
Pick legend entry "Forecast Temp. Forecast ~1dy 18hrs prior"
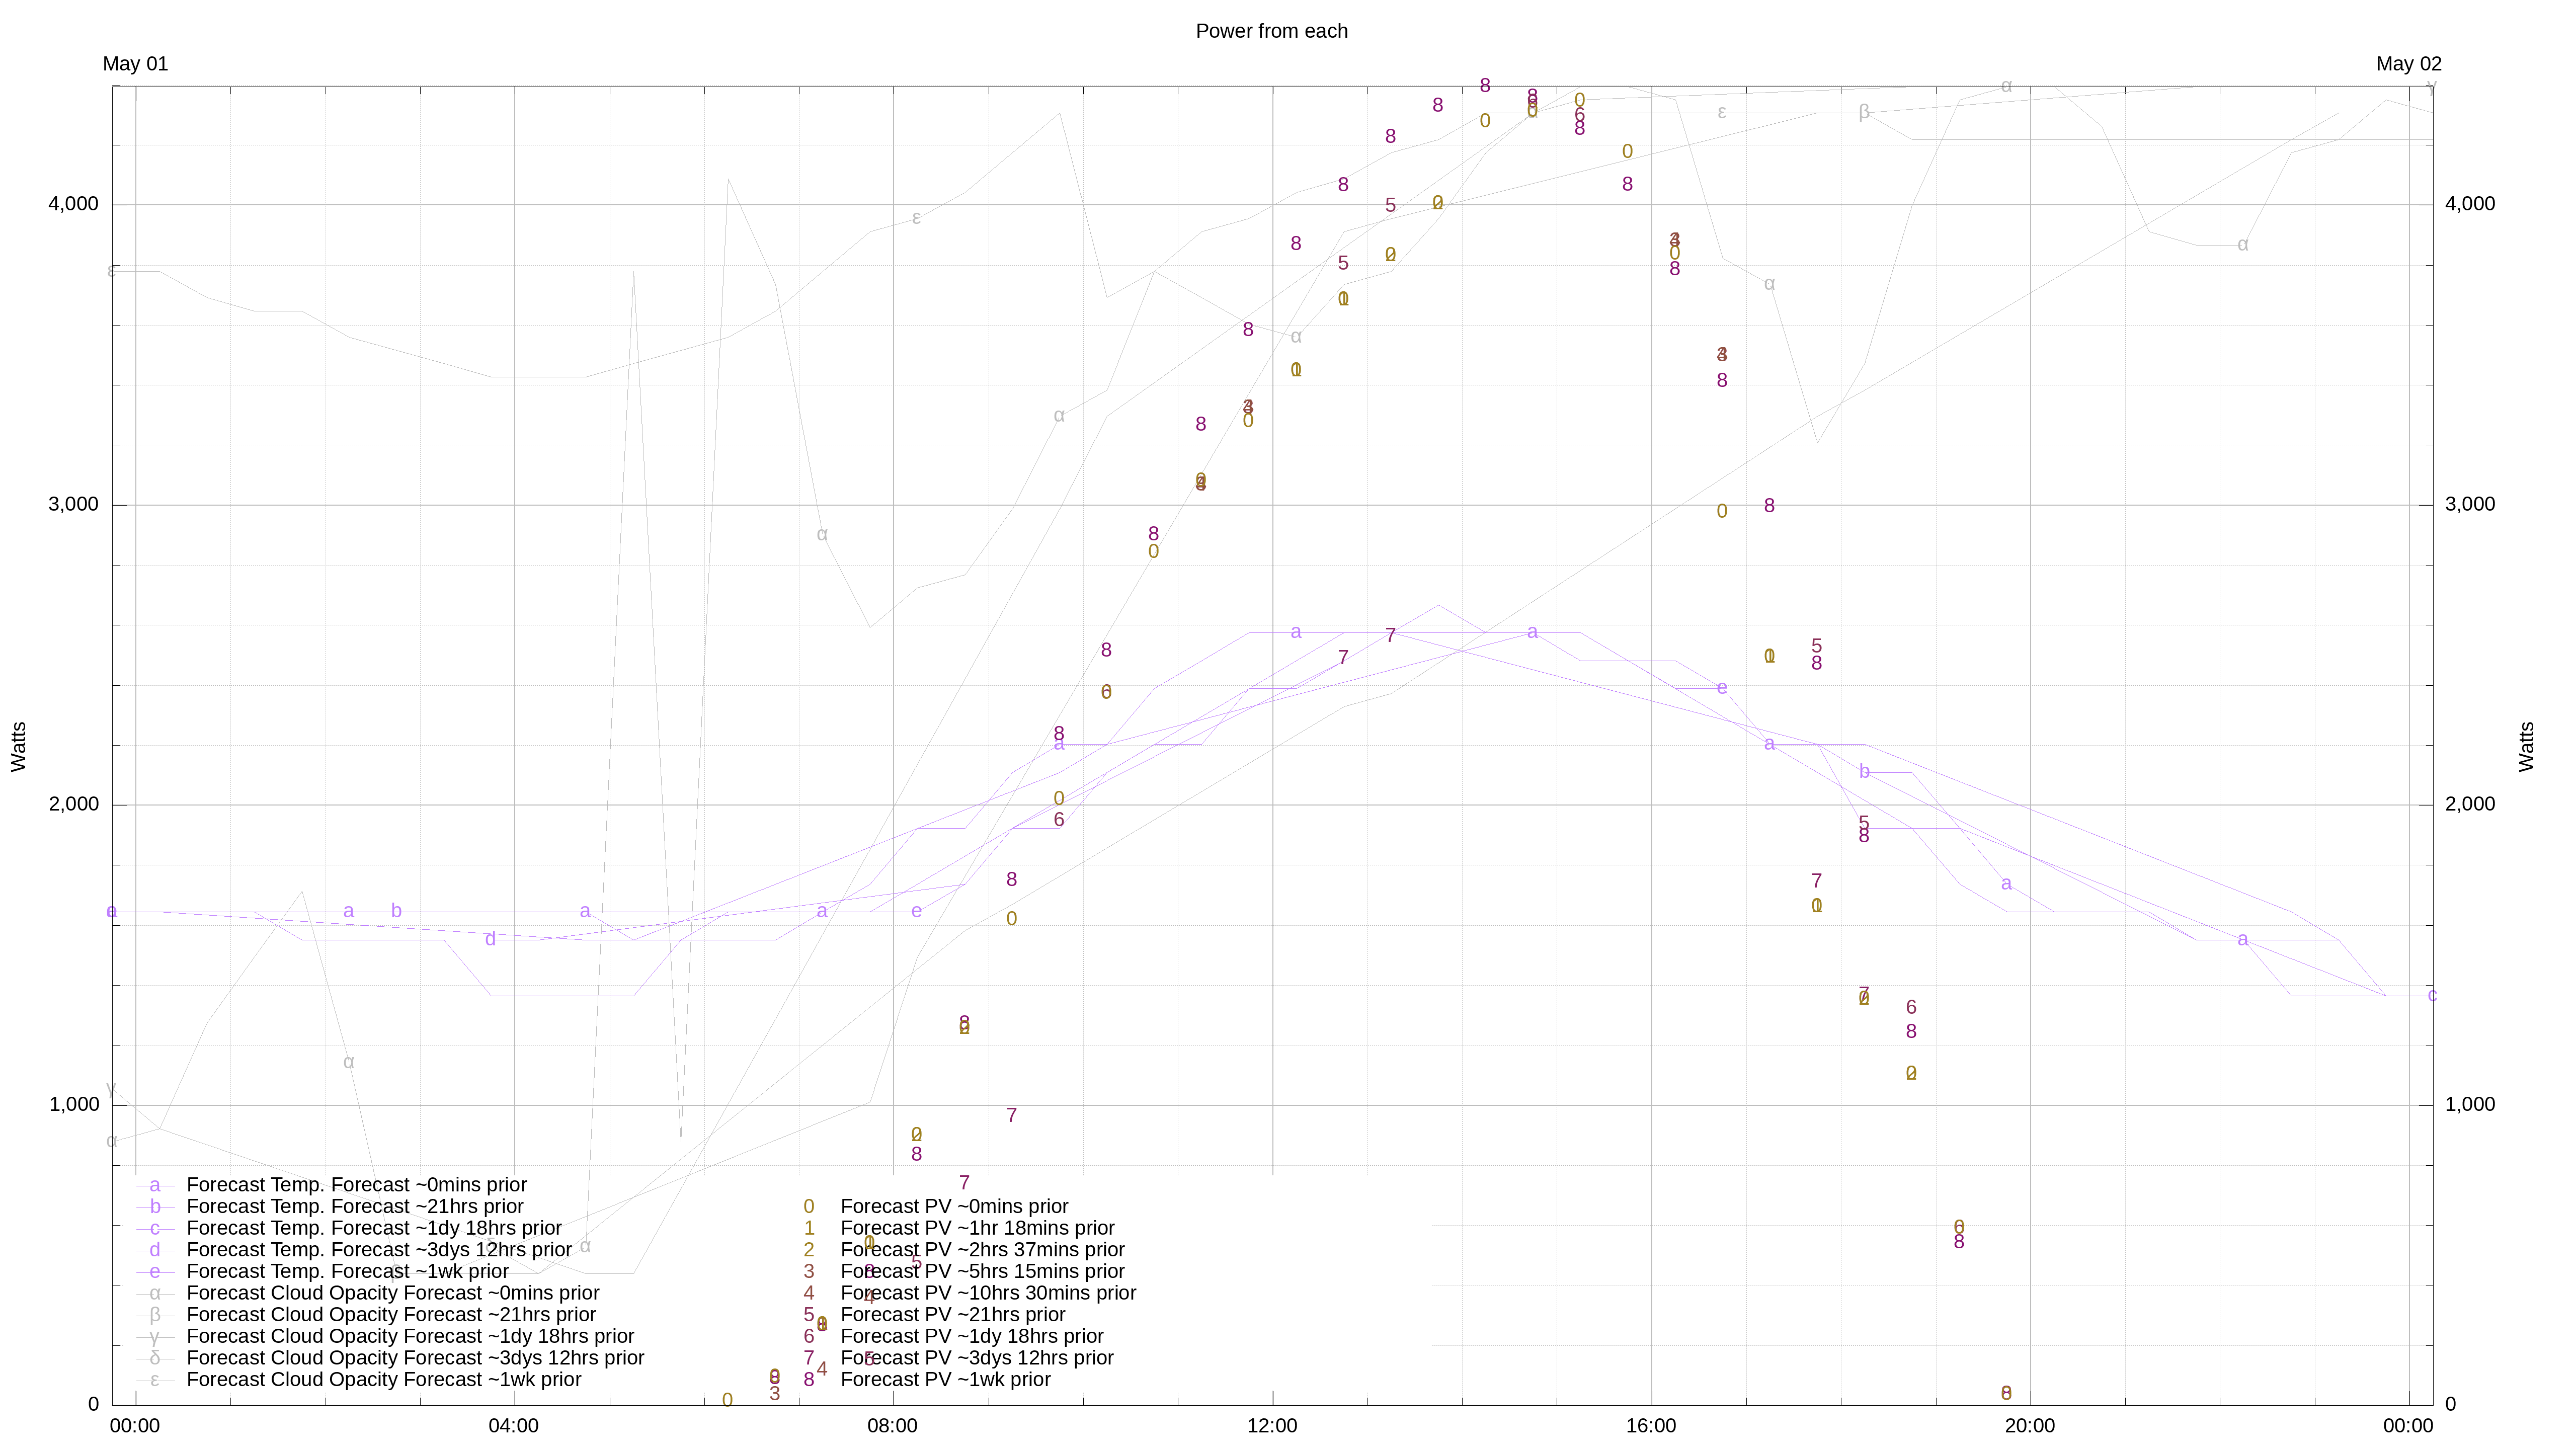click(x=374, y=1228)
